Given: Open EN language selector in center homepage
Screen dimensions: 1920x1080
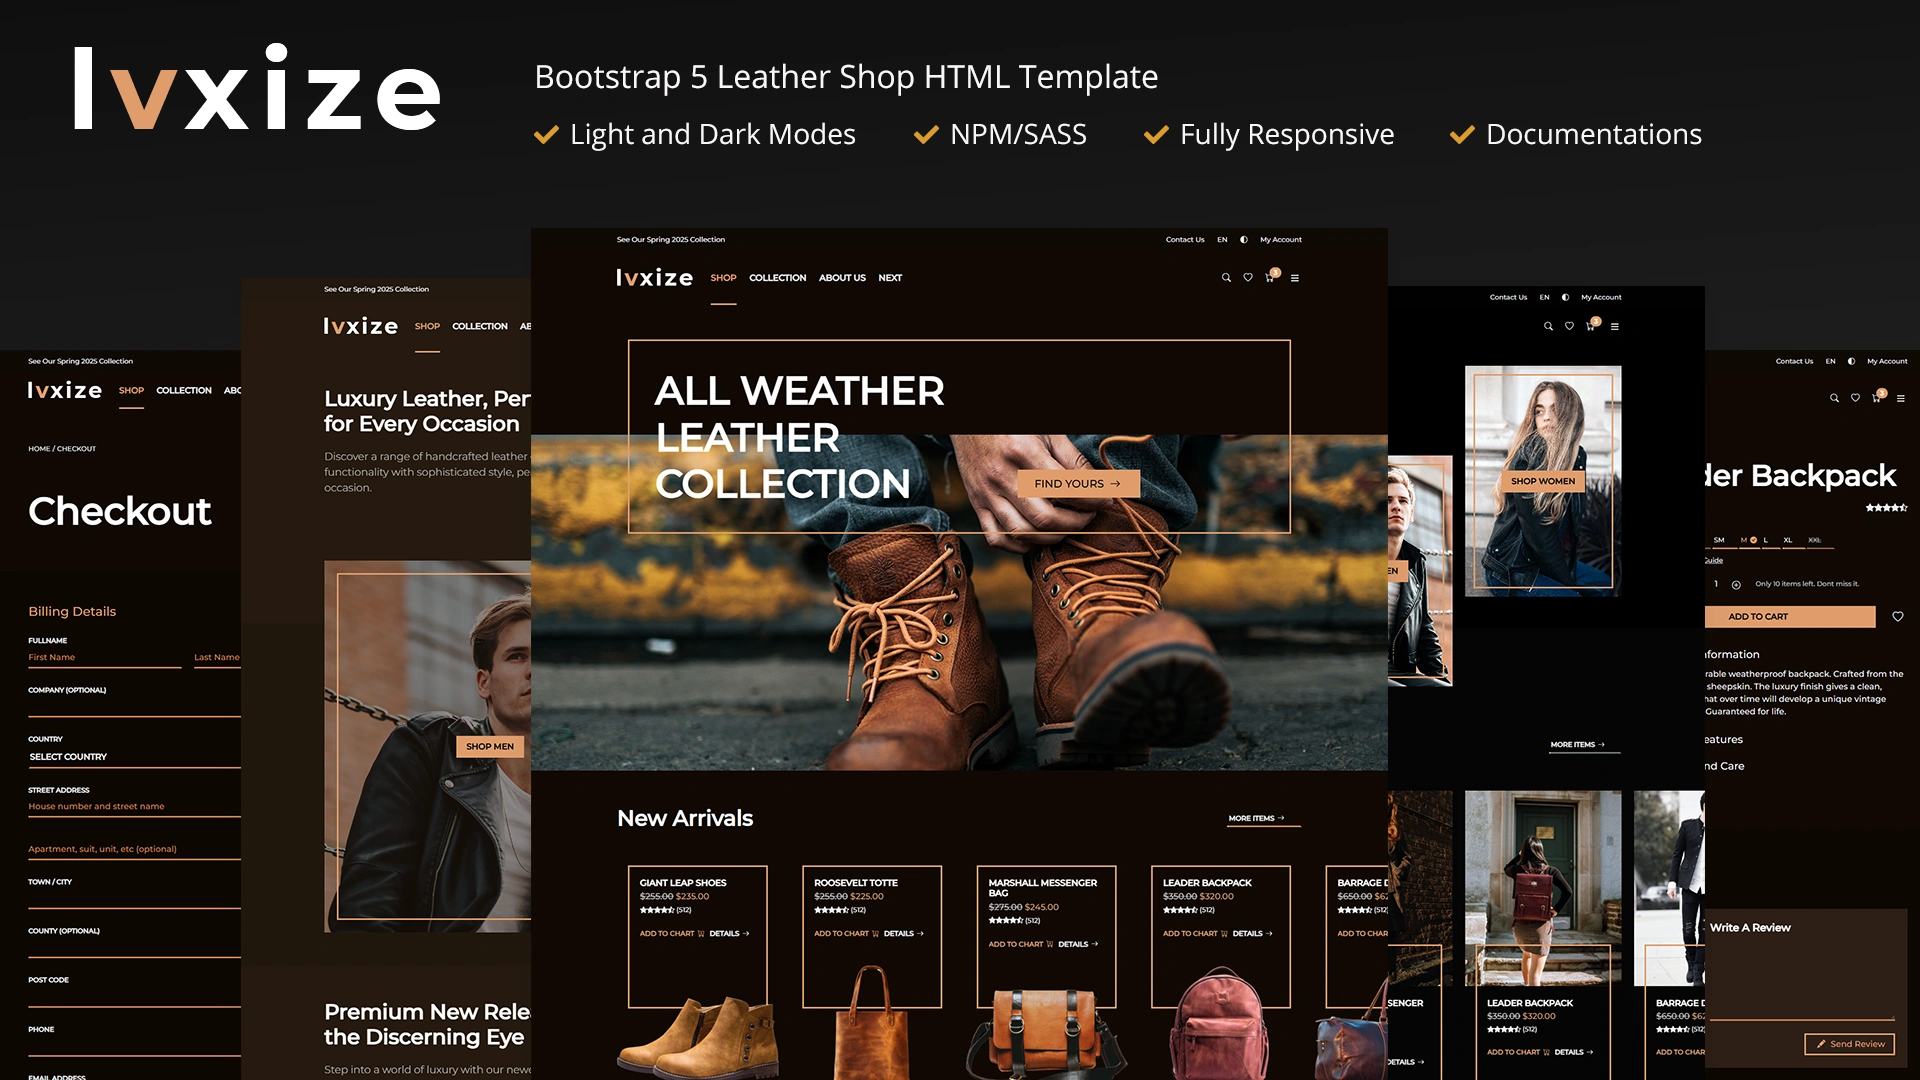Looking at the screenshot, I should 1222,240.
